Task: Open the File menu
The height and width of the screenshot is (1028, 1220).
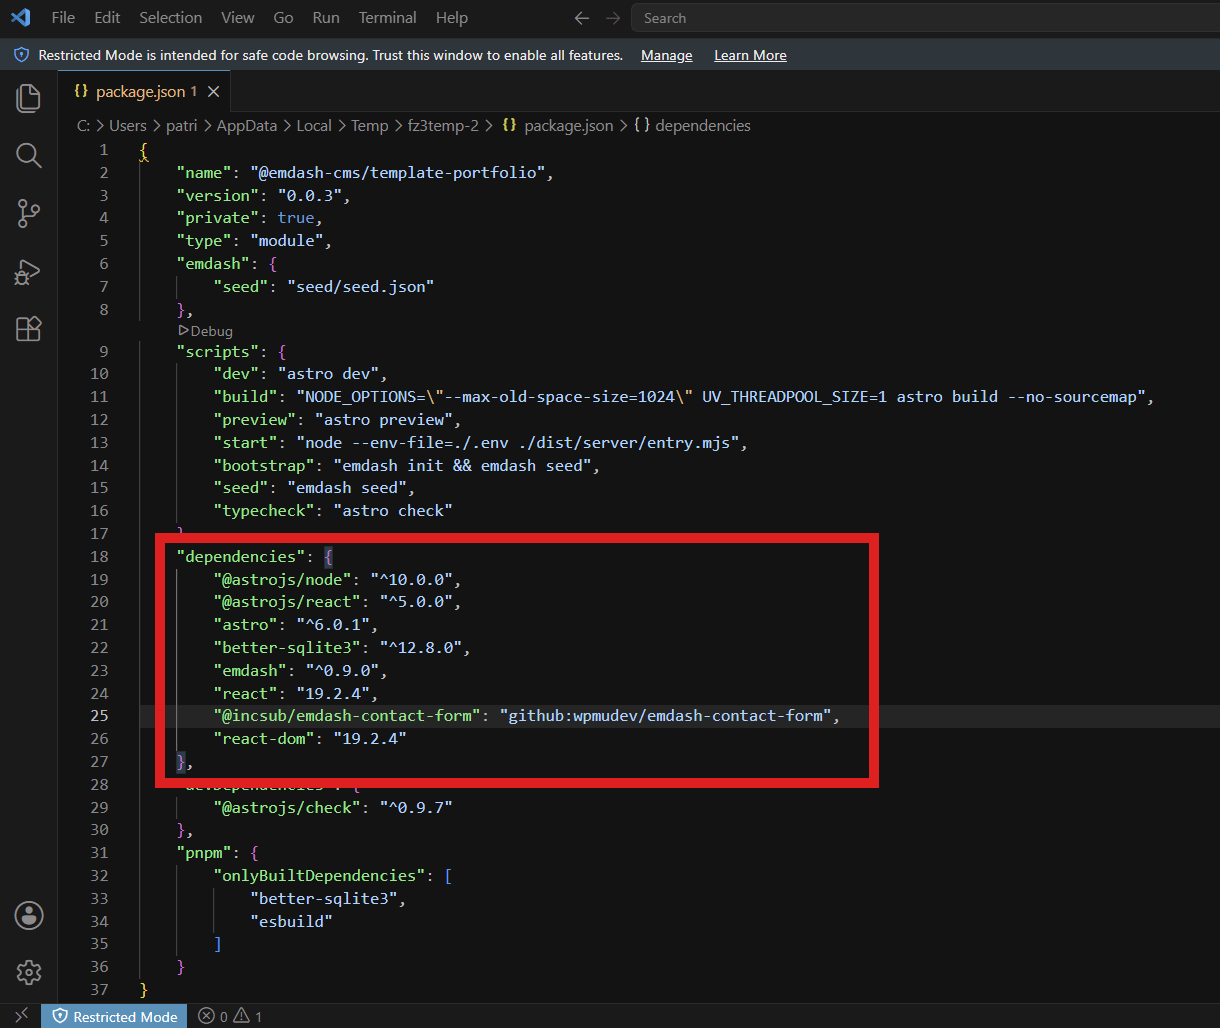Action: point(63,18)
